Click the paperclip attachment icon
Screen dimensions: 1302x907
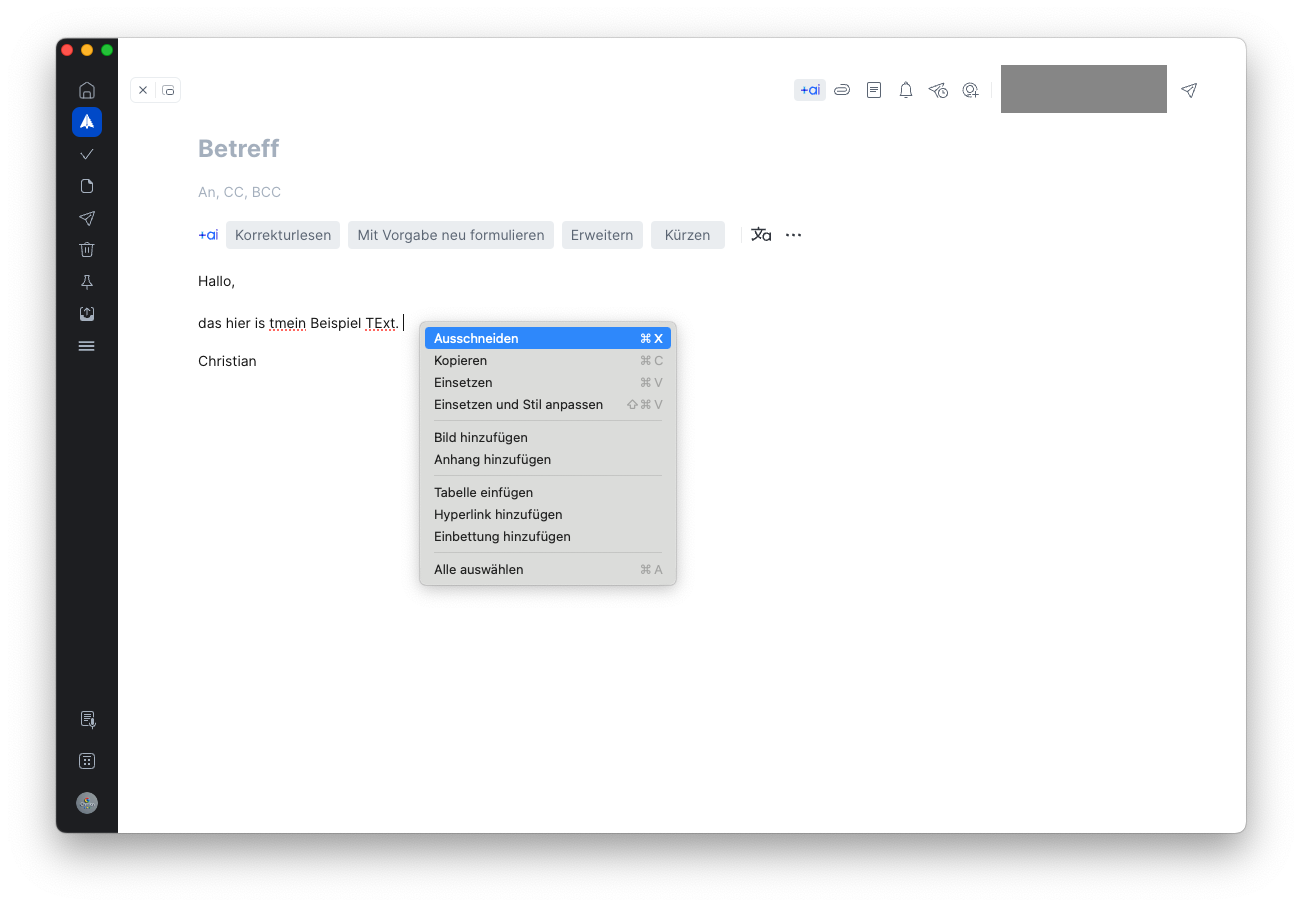pyautogui.click(x=842, y=90)
